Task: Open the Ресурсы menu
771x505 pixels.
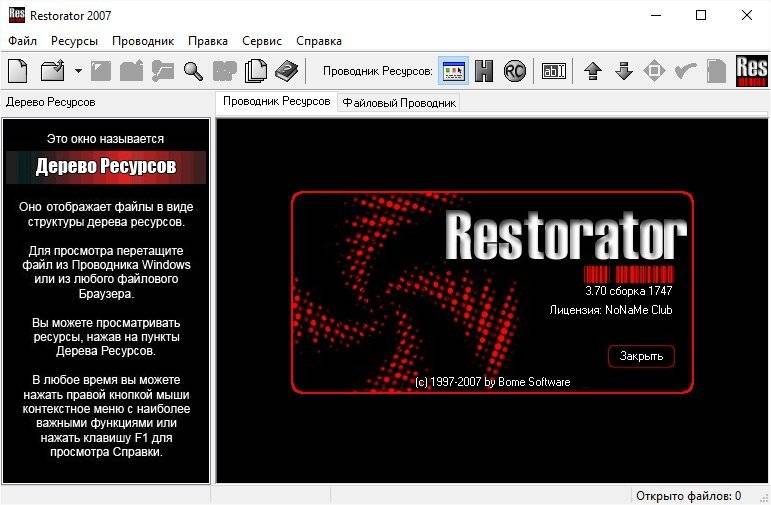Action: click(x=74, y=41)
